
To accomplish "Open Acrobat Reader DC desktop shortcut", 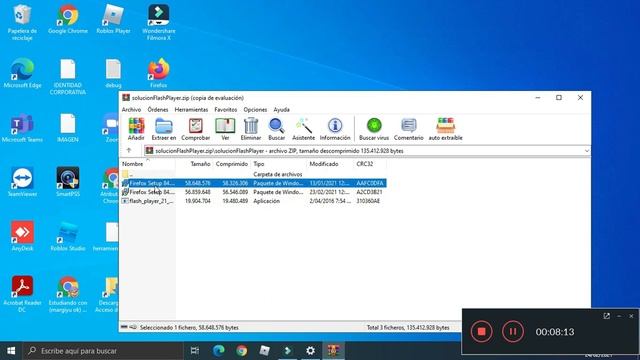I will pos(22,294).
